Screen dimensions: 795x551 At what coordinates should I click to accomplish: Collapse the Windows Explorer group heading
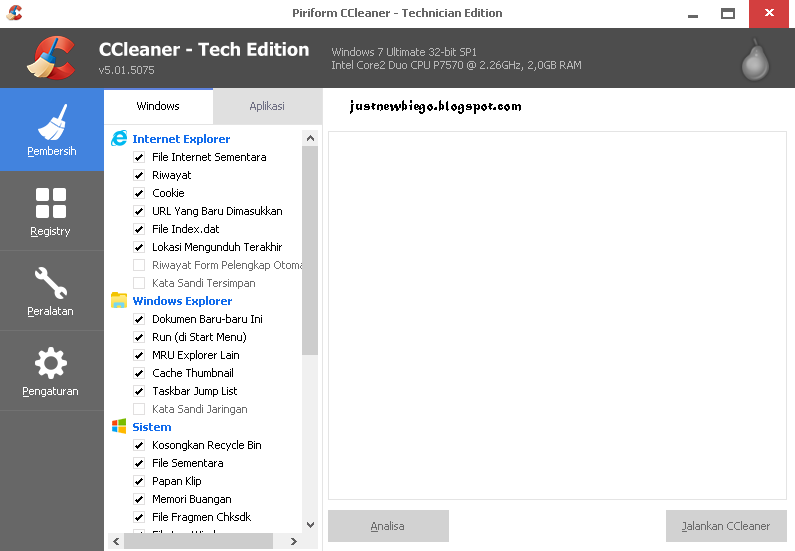click(182, 301)
